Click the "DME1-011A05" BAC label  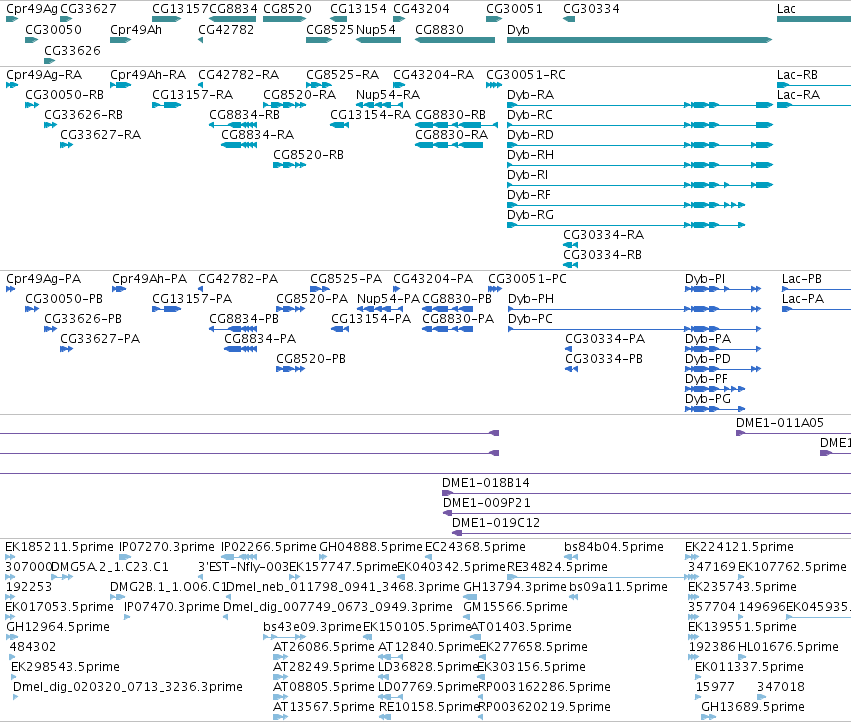pyautogui.click(x=780, y=423)
